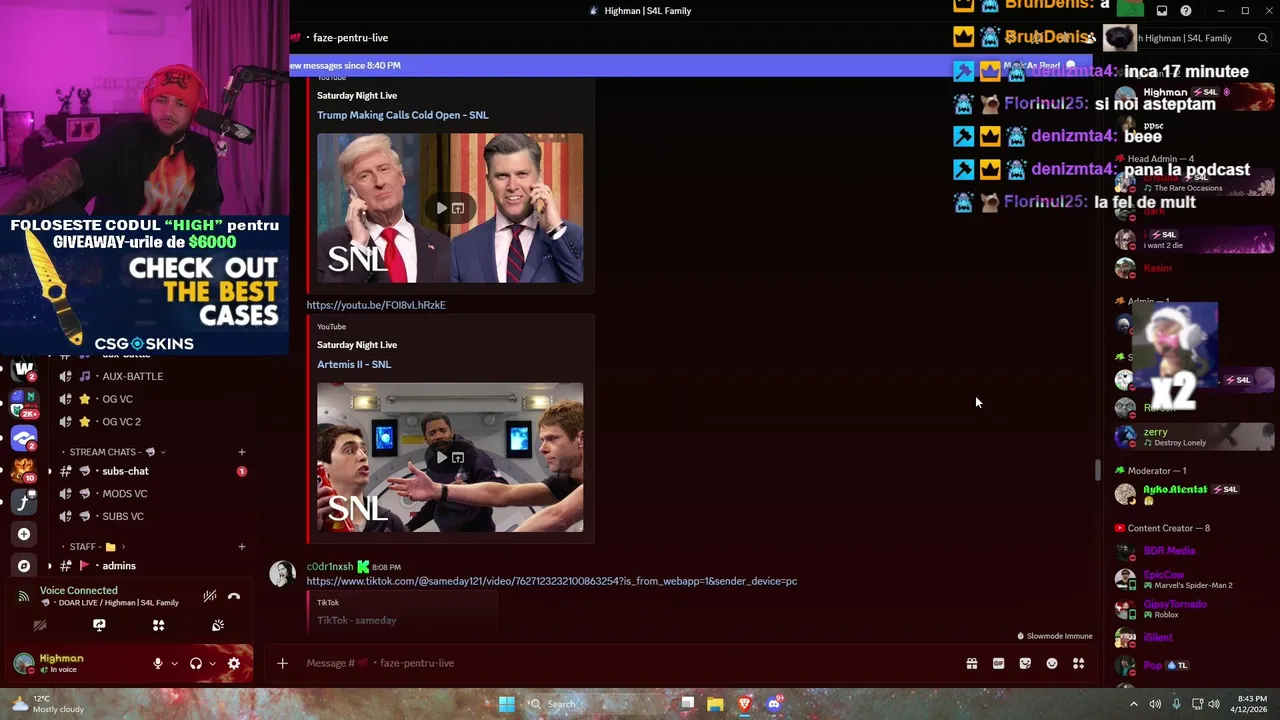Viewport: 1280px width, 720px height.
Task: Share your screen from voice panel
Action: click(99, 625)
